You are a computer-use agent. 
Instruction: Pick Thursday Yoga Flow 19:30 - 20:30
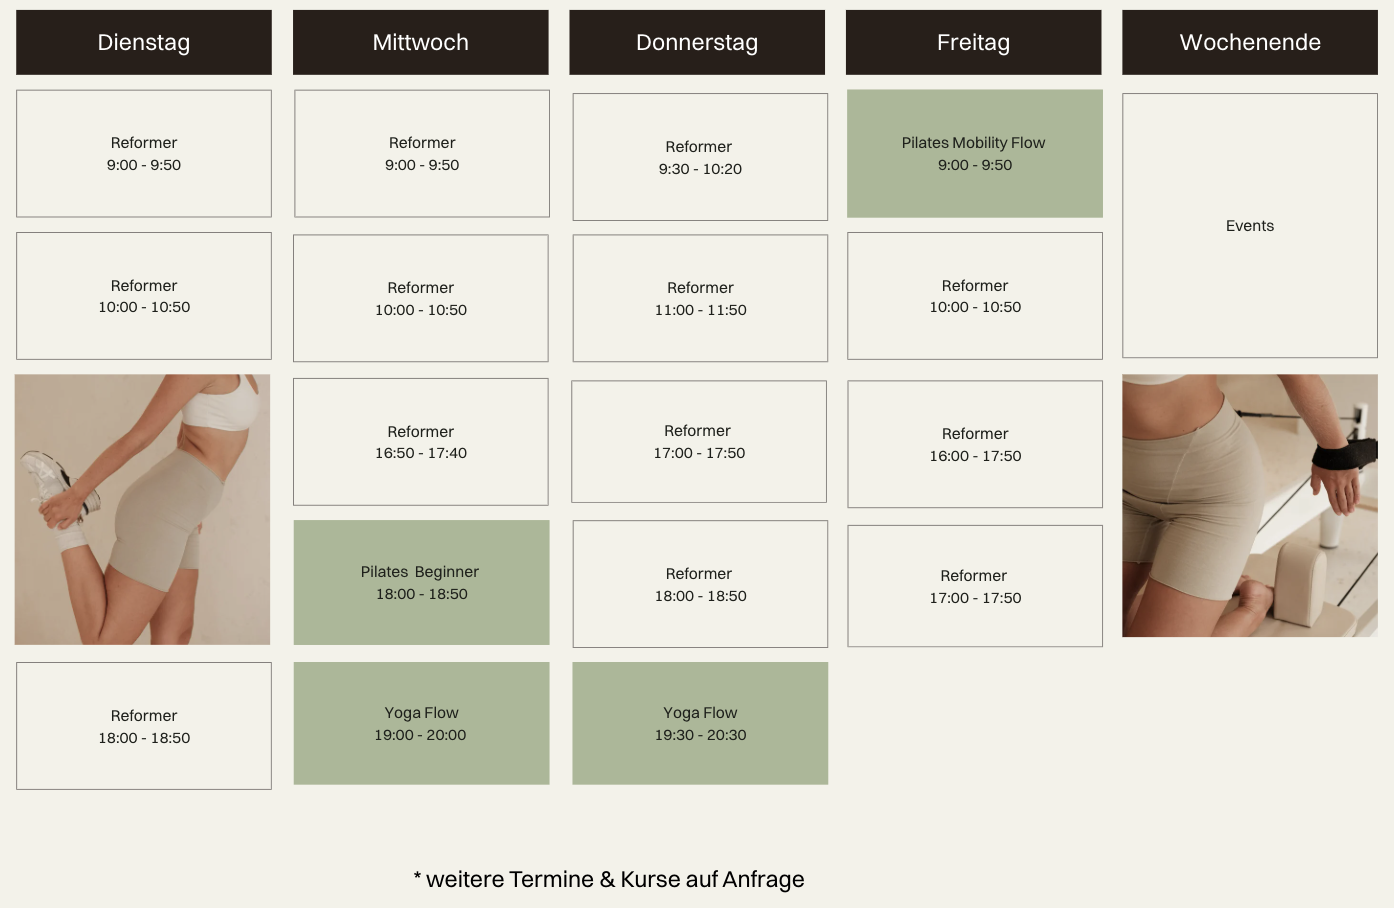[700, 723]
